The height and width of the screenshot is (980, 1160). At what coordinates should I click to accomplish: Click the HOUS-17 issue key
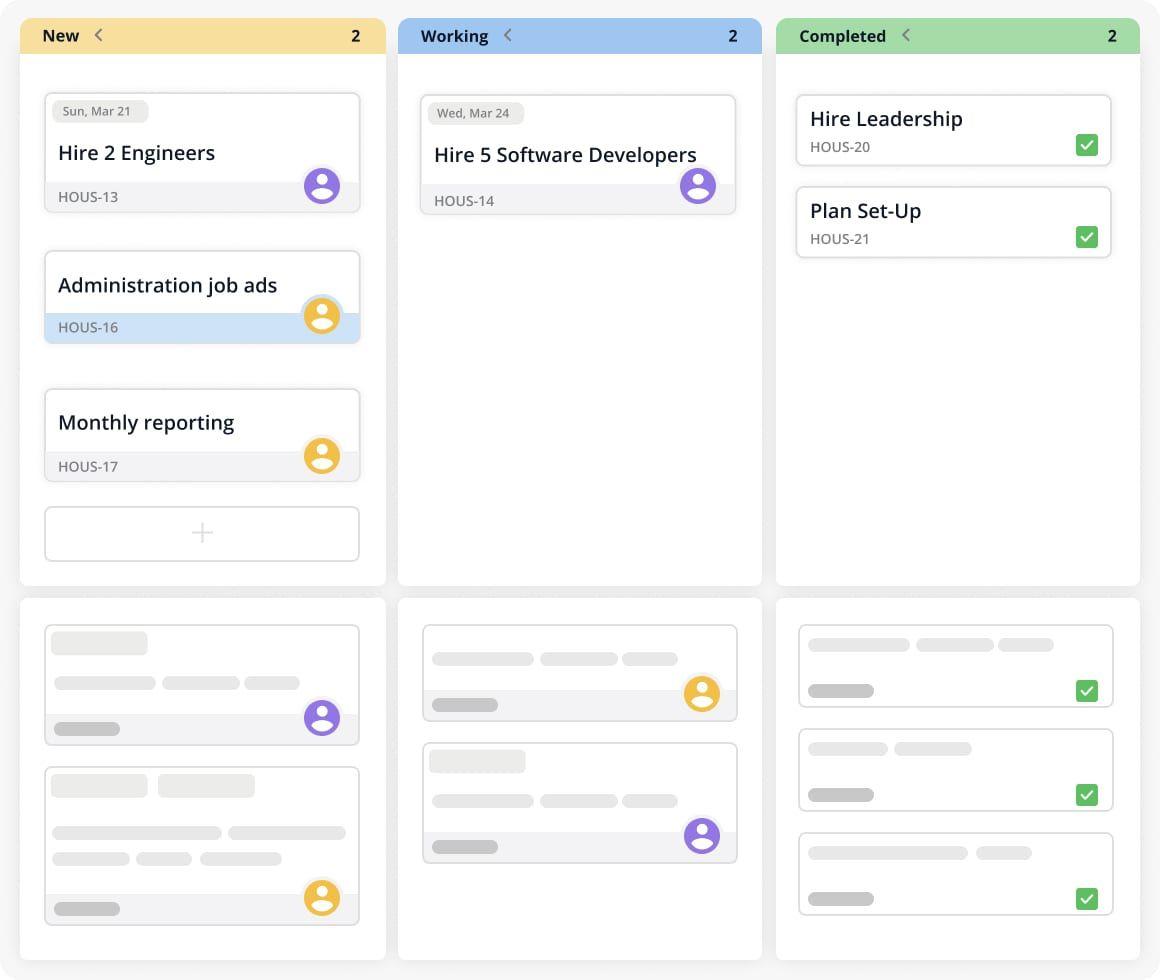[x=88, y=467]
